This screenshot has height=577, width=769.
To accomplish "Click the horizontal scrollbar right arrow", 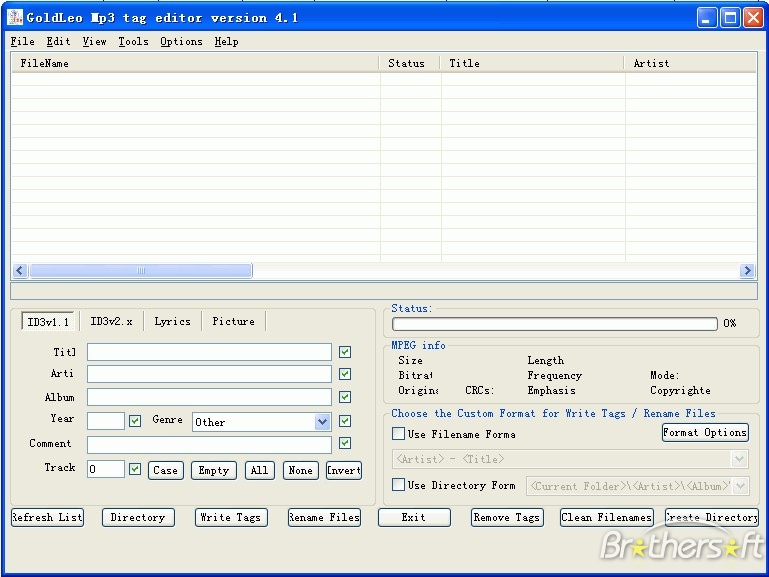I will [x=747, y=270].
